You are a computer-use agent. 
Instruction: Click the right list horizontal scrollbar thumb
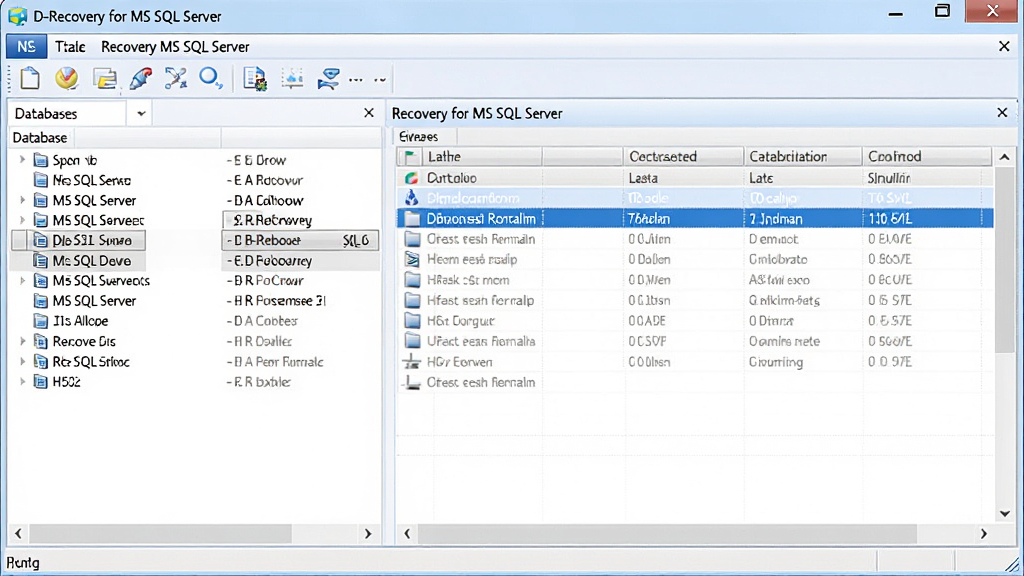(667, 534)
